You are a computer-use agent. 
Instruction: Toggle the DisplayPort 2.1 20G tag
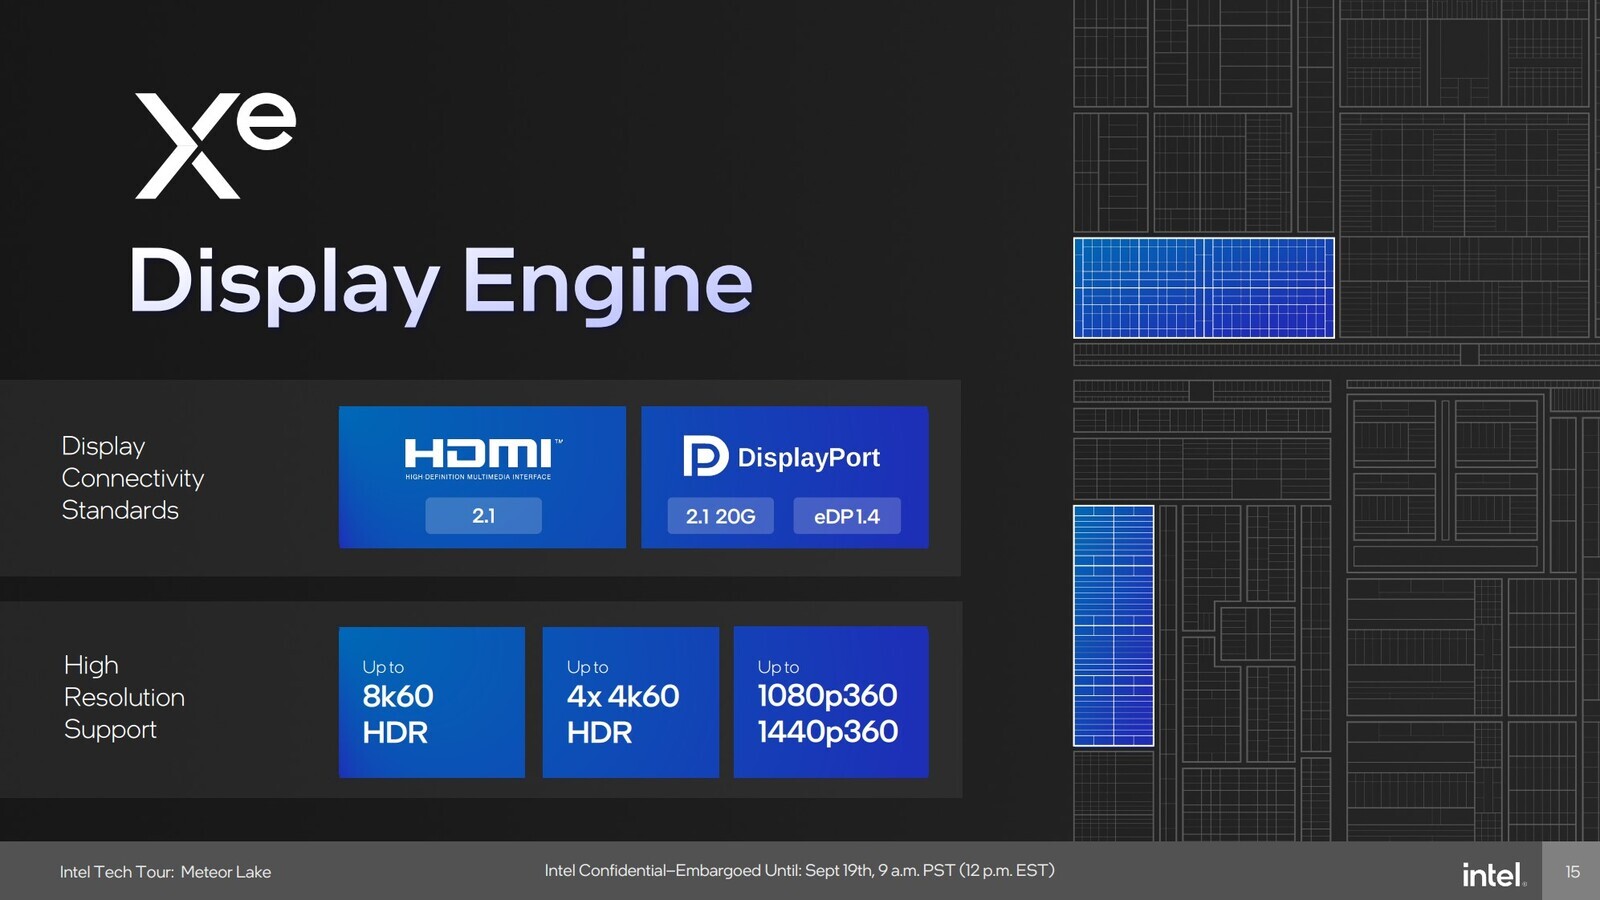pyautogui.click(x=720, y=516)
